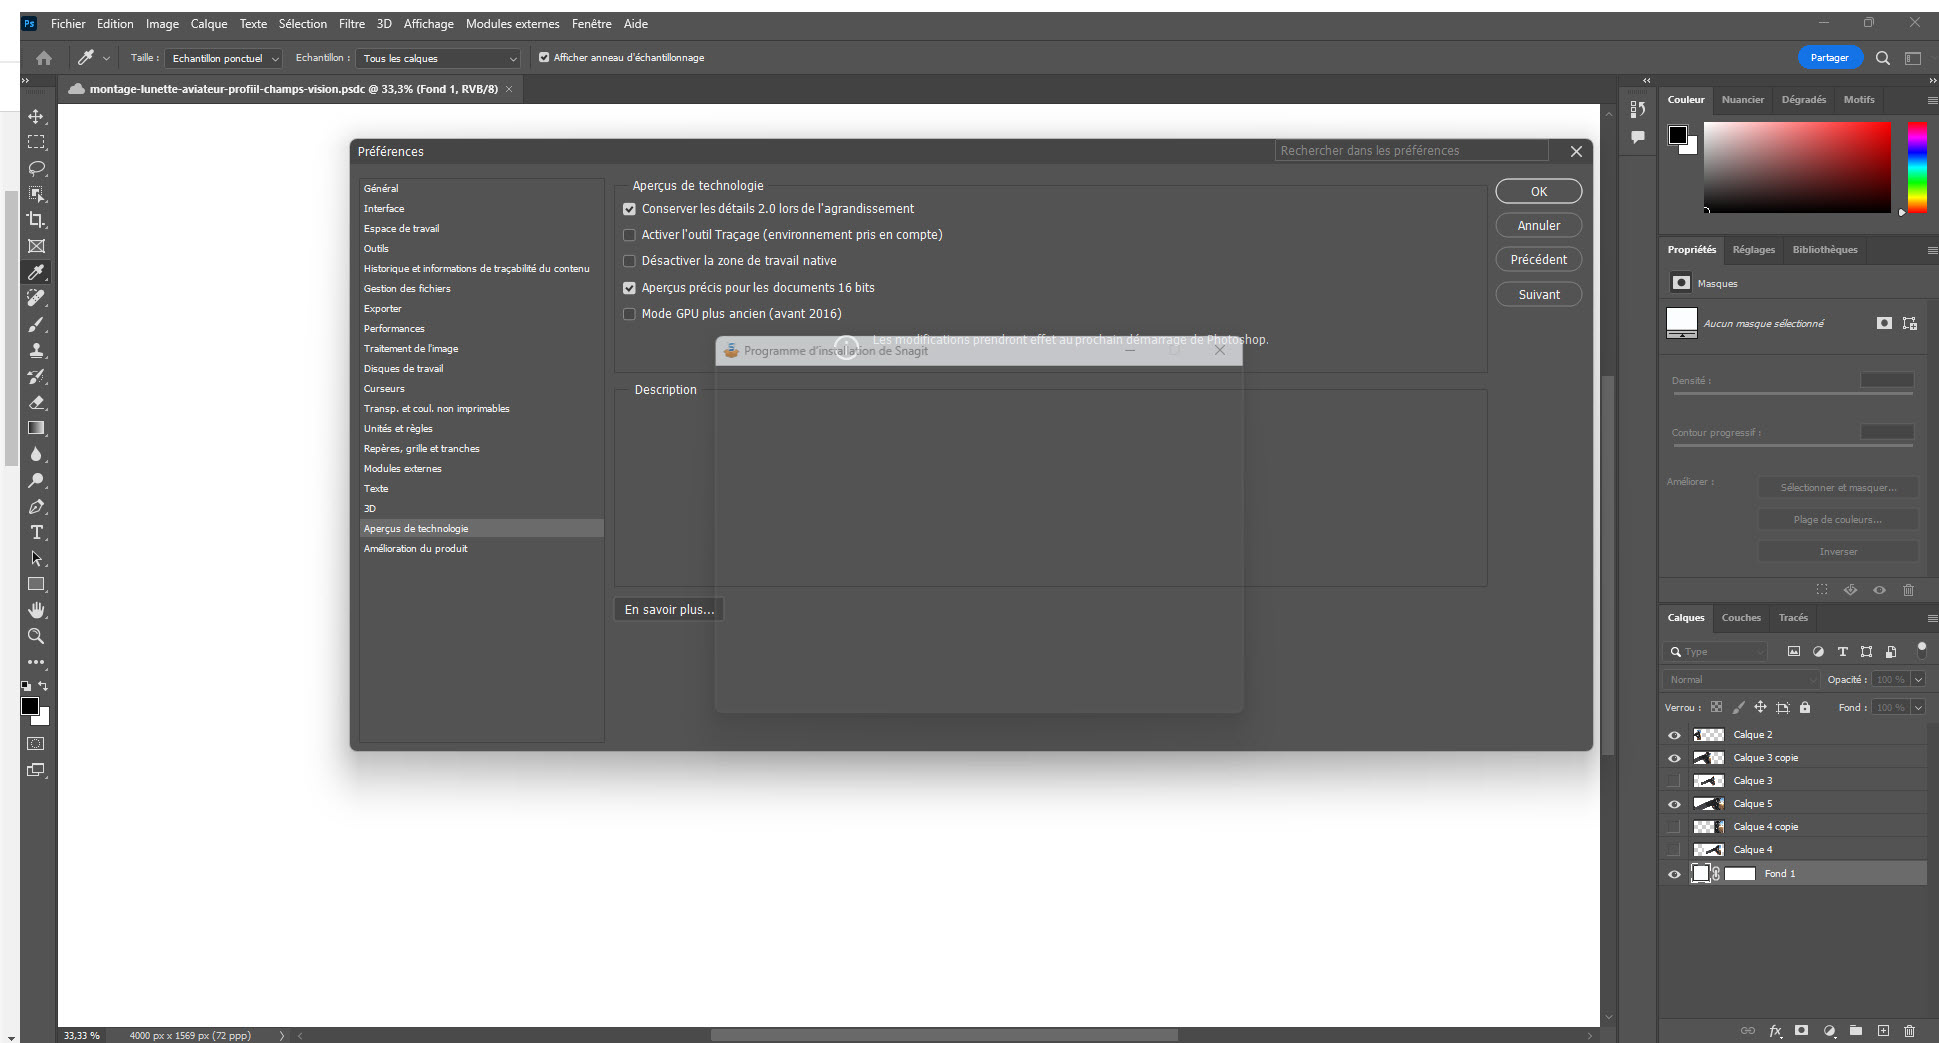Select the Horizontal Type tool
Viewport: 1939px width, 1043px height.
[36, 533]
